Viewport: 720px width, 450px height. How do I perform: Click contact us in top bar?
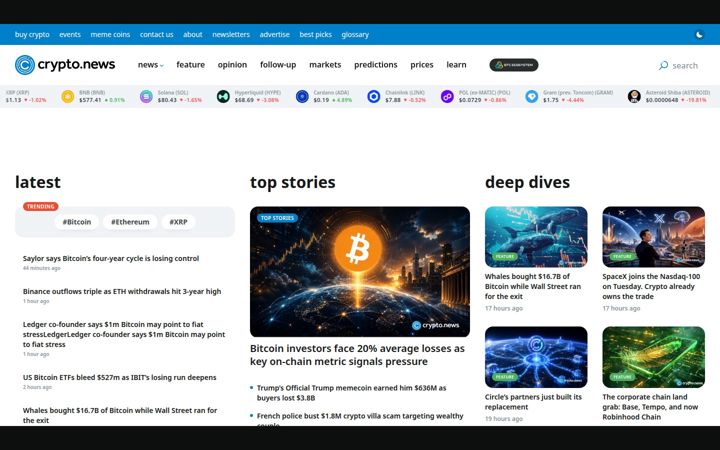(x=157, y=34)
